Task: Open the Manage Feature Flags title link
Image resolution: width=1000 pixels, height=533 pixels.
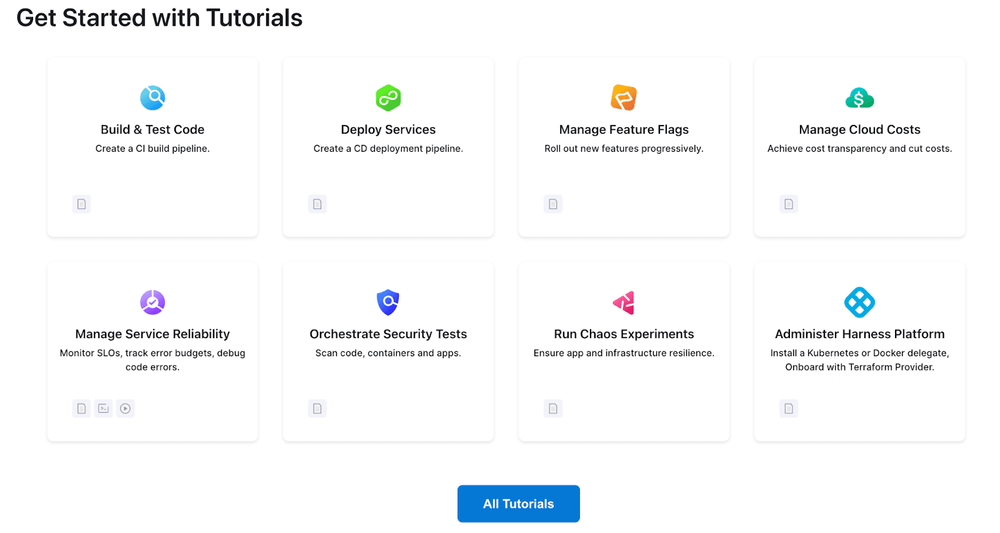Action: (623, 129)
